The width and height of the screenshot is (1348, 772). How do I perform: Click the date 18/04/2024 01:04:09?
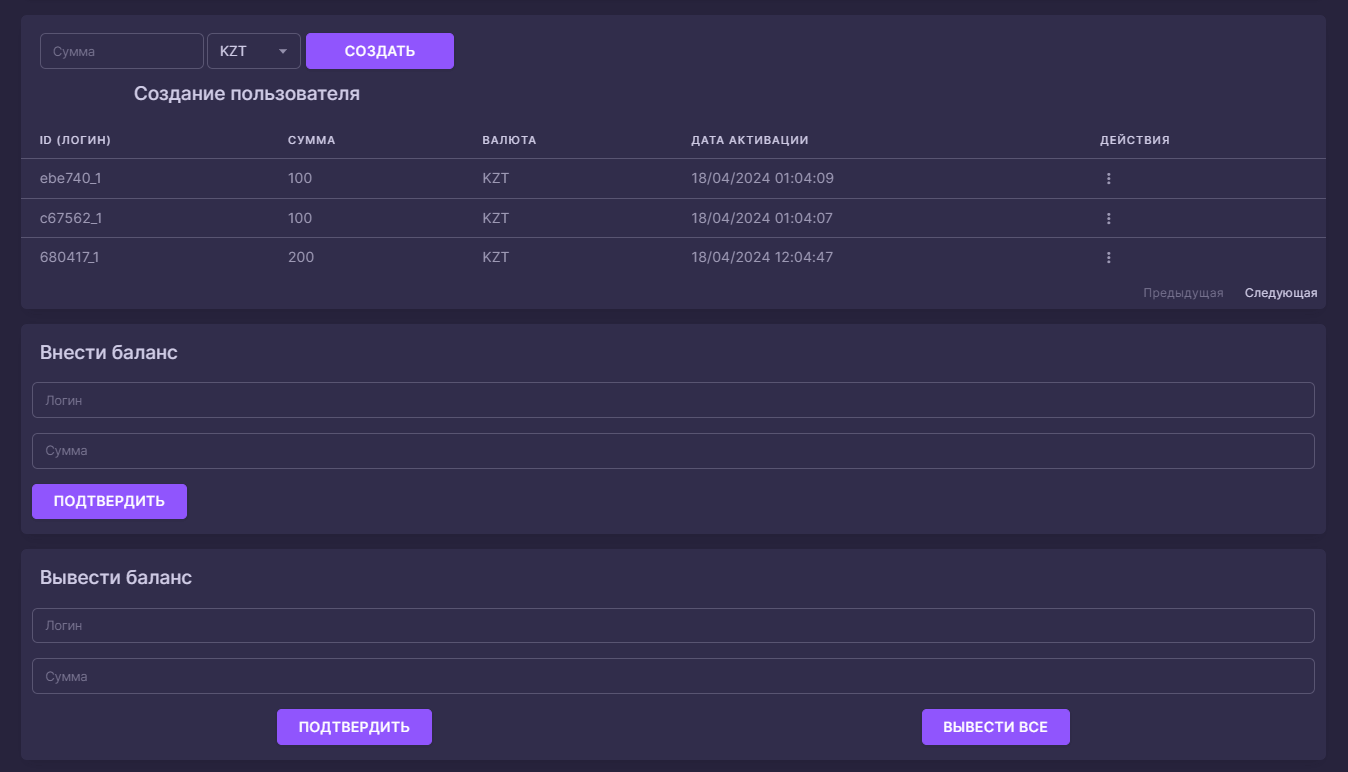[762, 179]
